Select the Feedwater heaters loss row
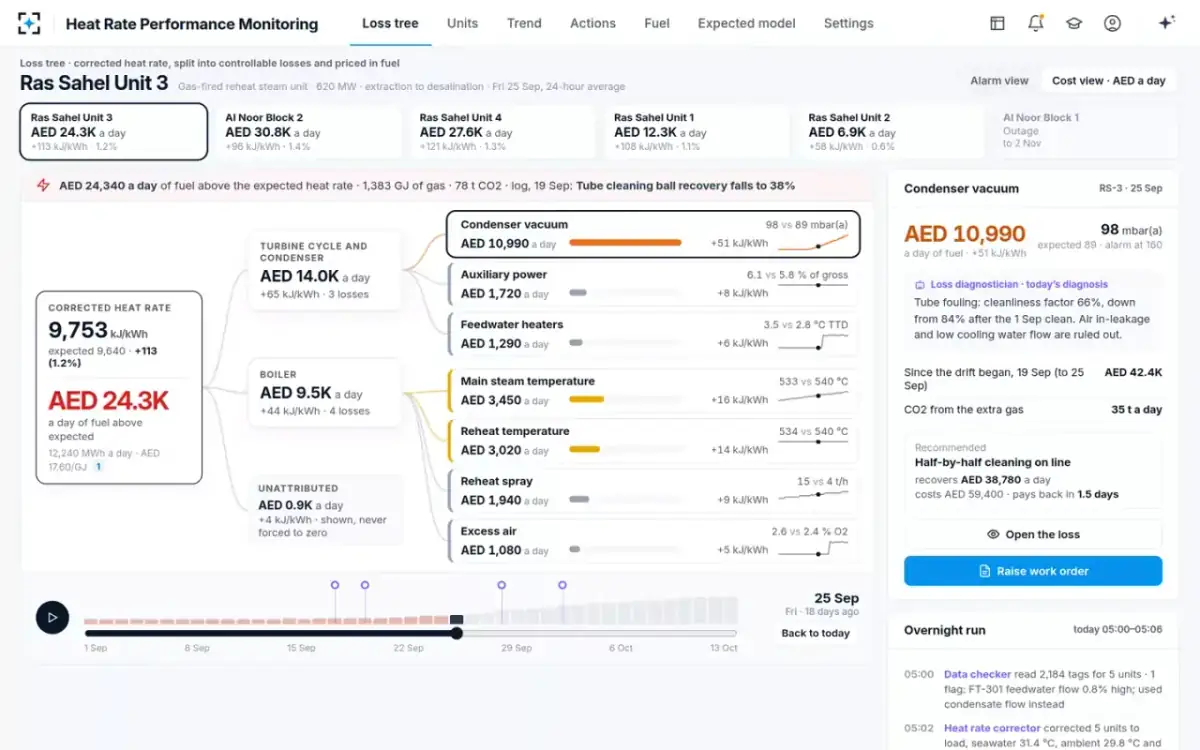Screen dimensions: 1200x750 tap(653, 334)
